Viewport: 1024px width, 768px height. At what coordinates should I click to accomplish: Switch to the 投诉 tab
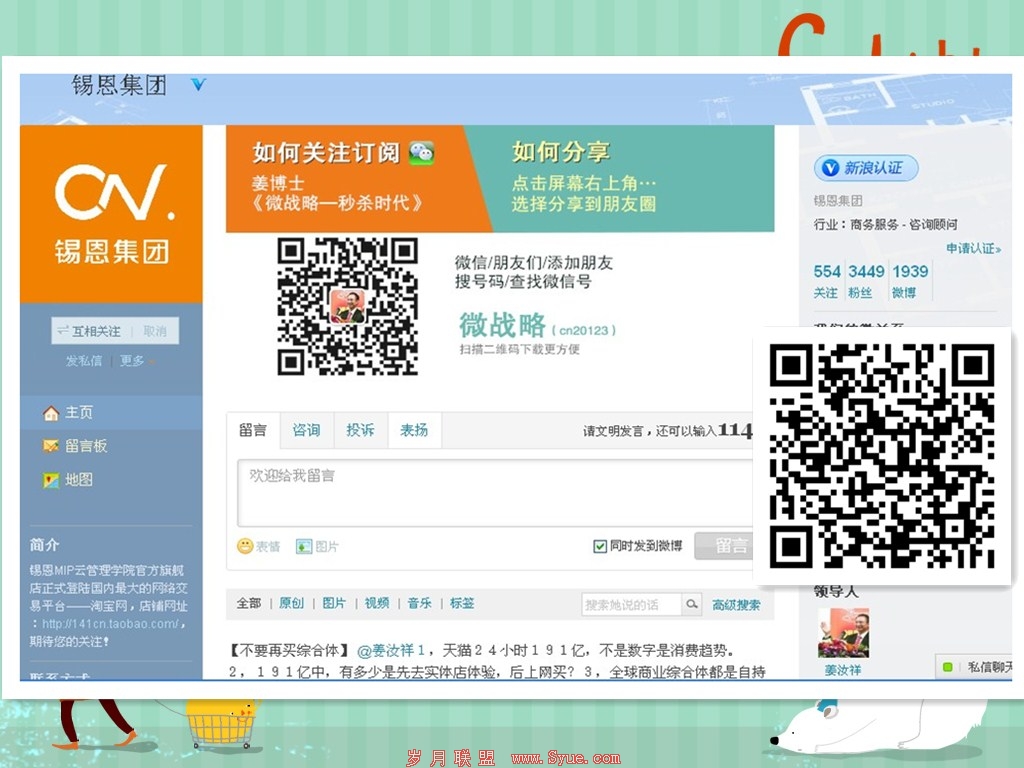tap(360, 430)
